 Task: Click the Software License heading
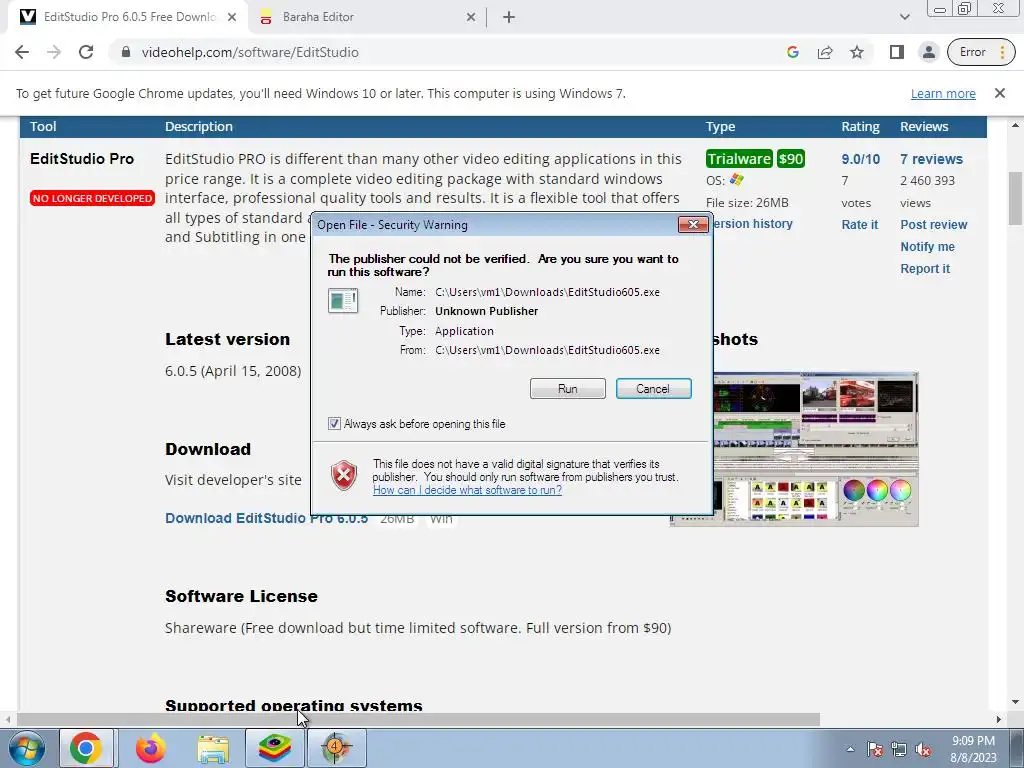(x=241, y=596)
